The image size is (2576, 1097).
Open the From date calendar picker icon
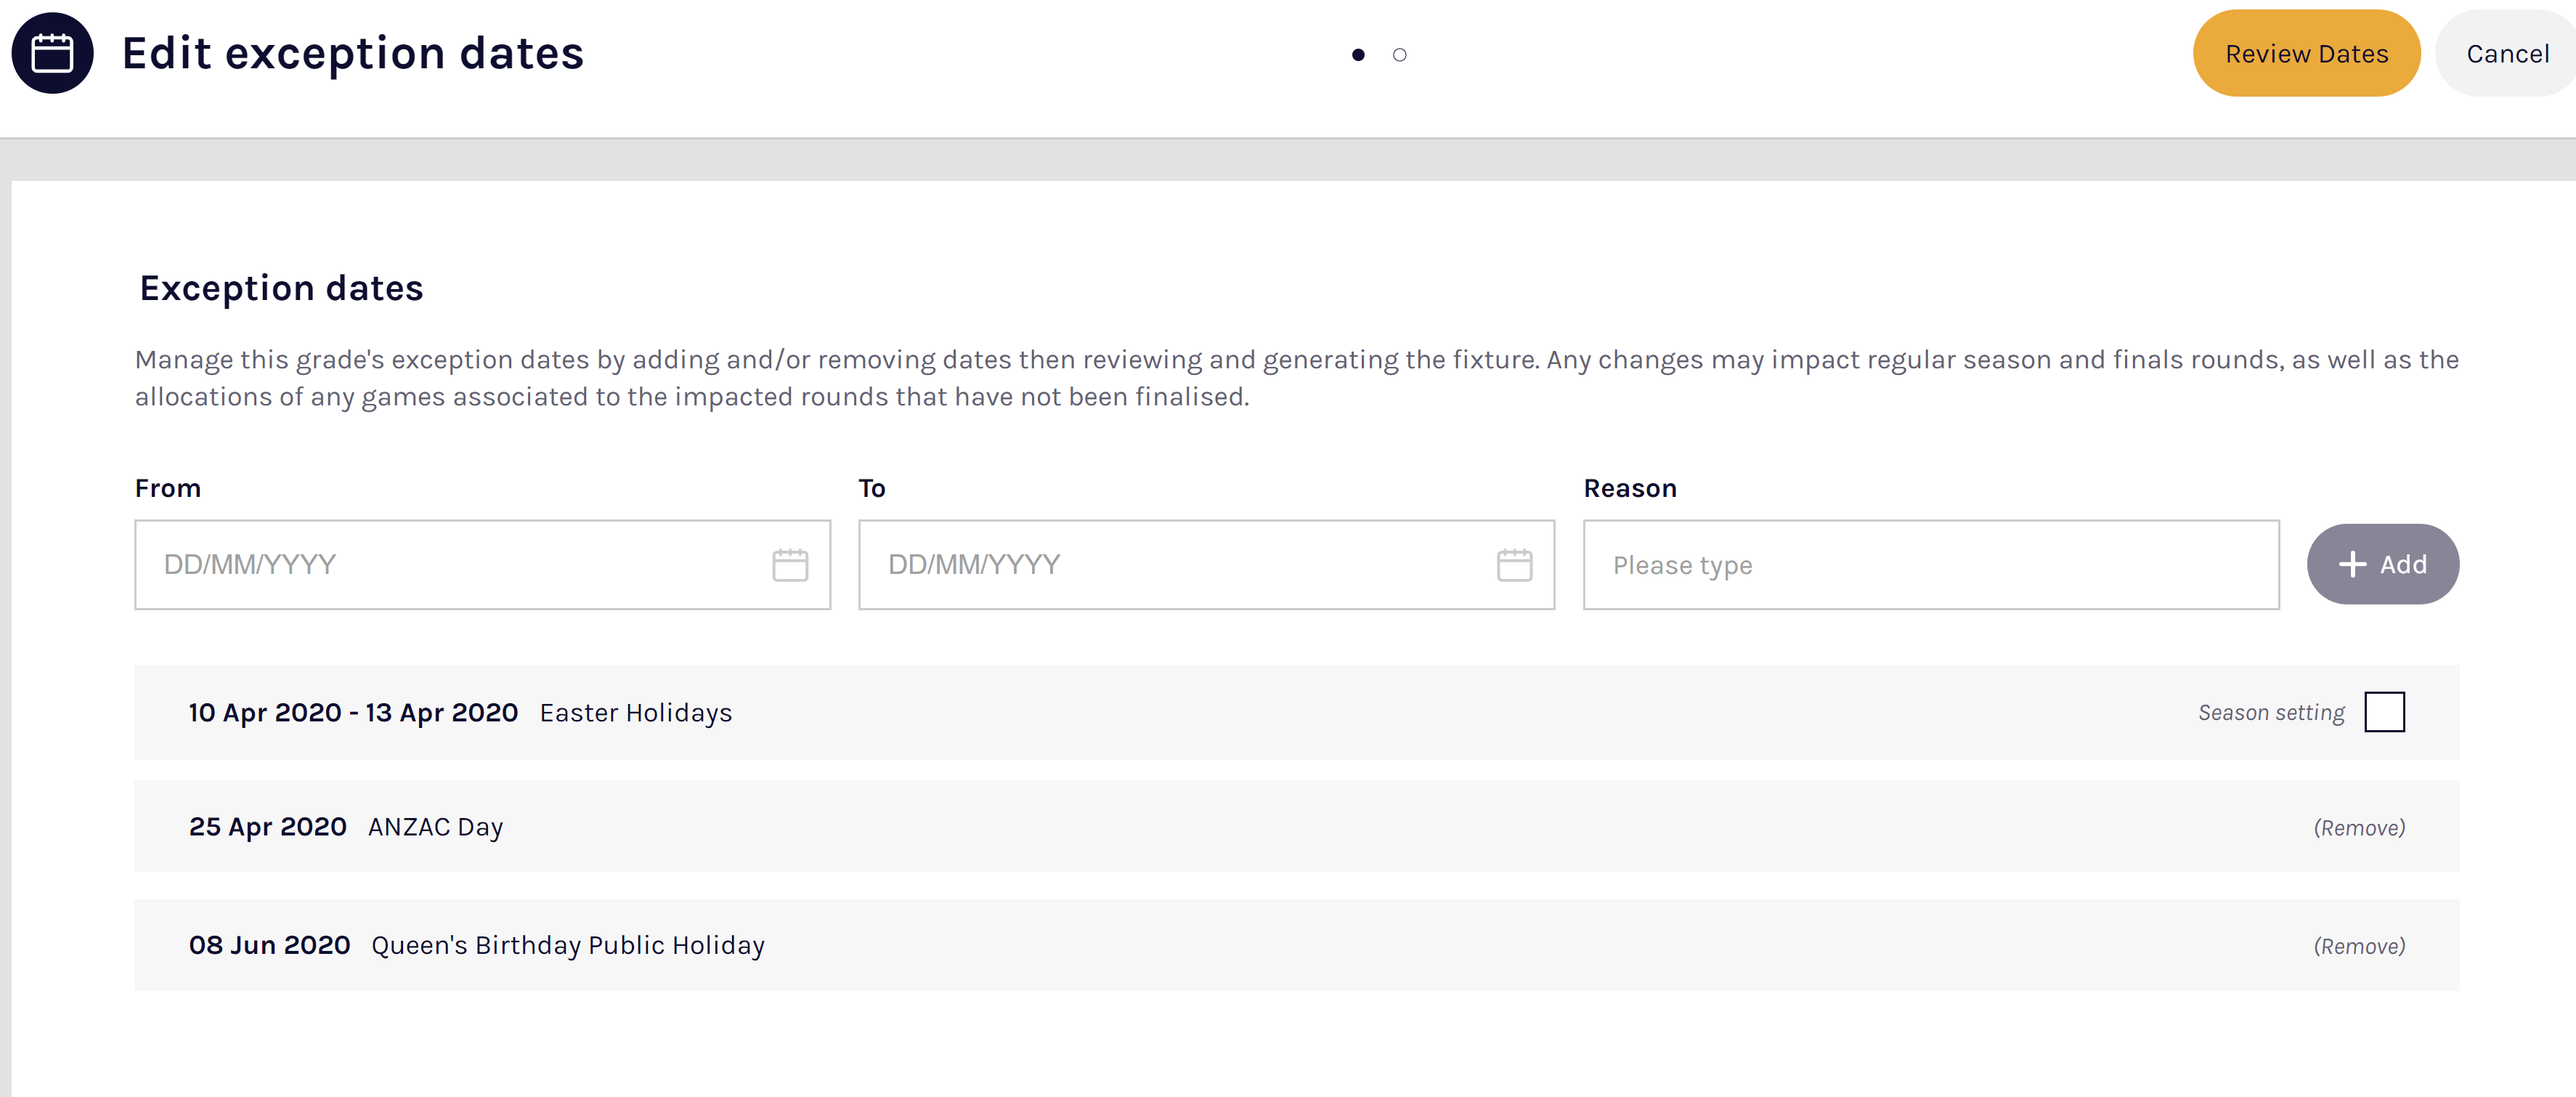789,565
